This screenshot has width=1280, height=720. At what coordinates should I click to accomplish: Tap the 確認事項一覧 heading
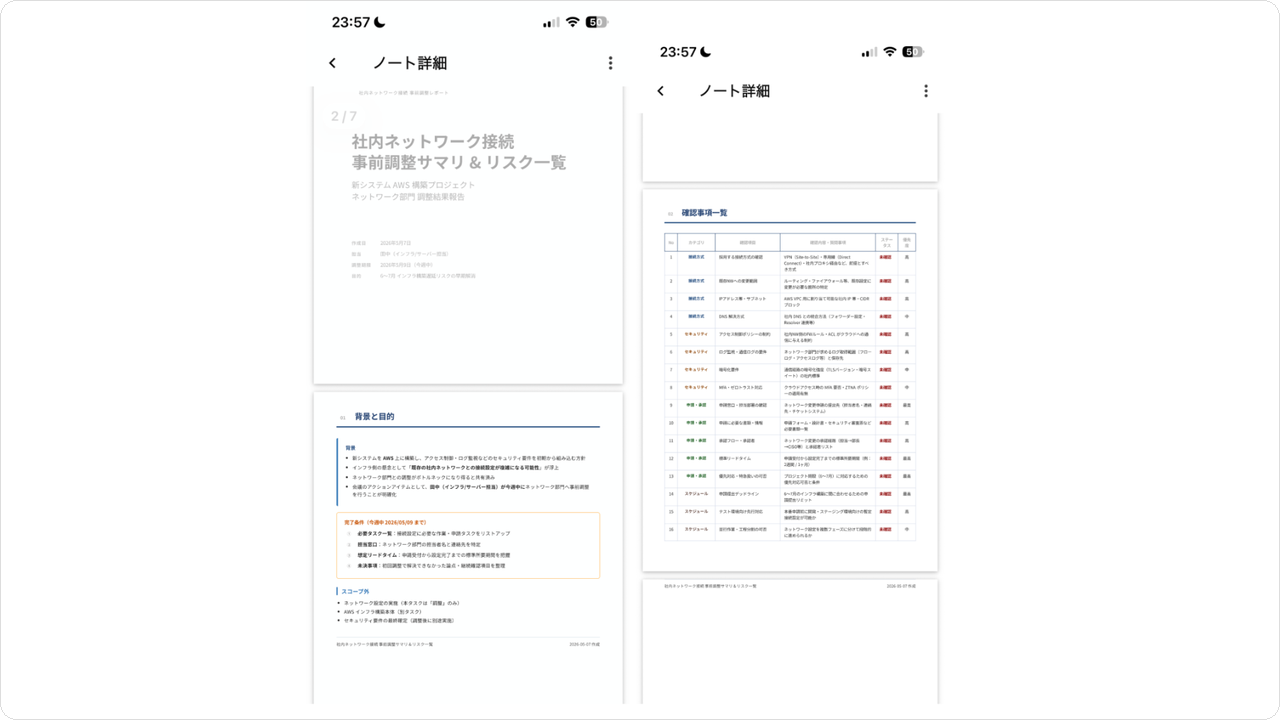coord(704,213)
